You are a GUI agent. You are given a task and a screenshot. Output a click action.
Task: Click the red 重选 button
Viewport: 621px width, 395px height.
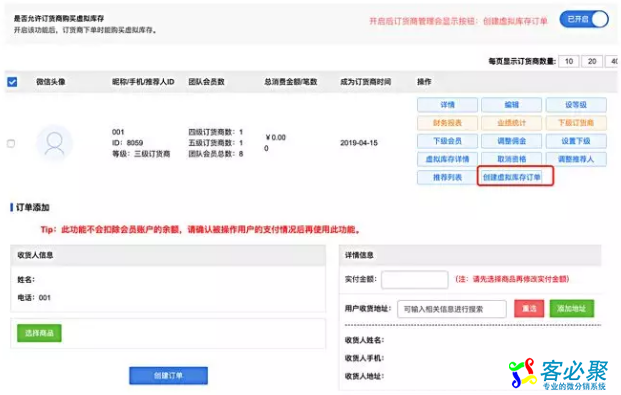529,308
